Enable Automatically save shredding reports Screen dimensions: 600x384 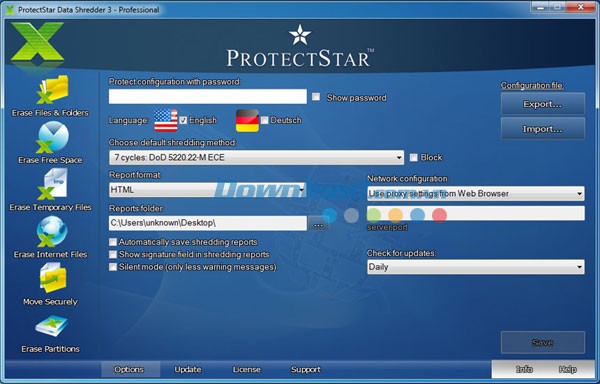113,242
